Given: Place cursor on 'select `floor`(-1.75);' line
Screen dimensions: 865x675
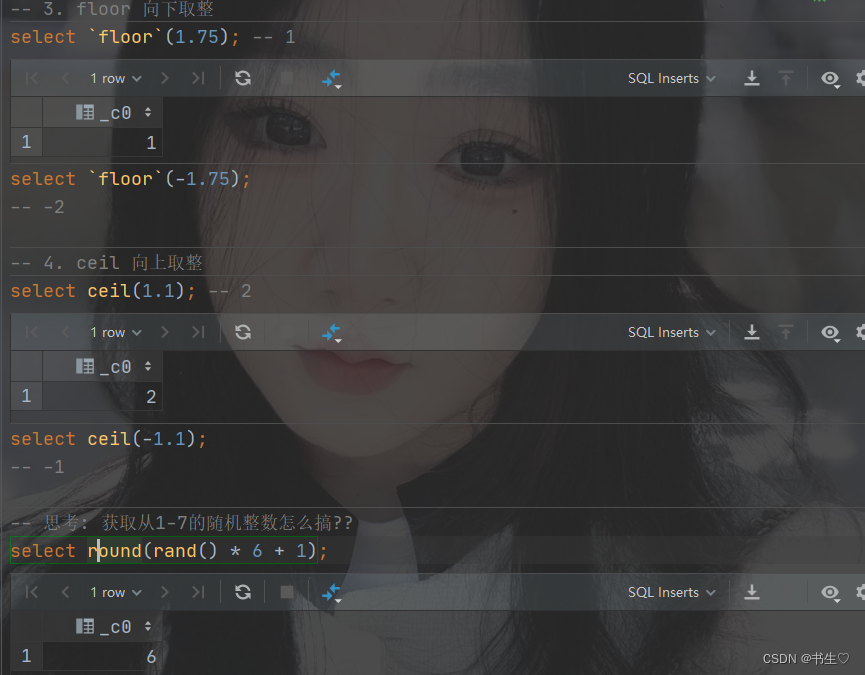Looking at the screenshot, I should tap(130, 179).
